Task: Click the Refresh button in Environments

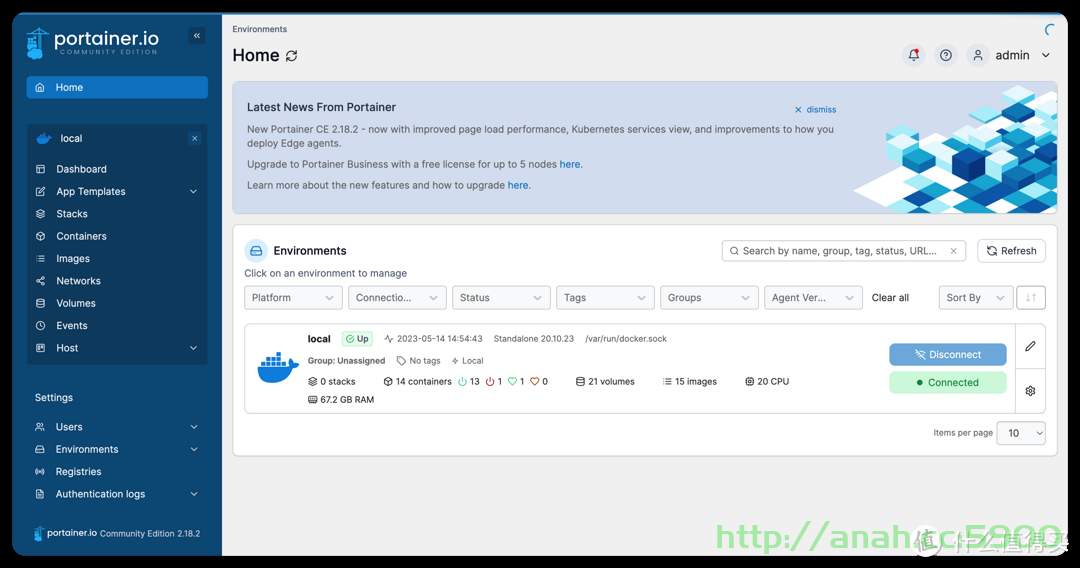Action: (x=1011, y=251)
